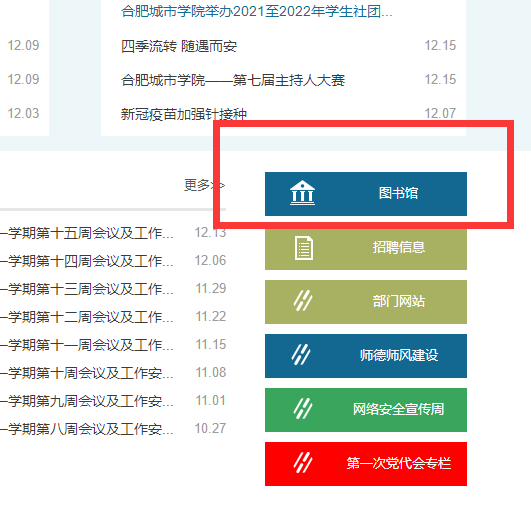Open the 第十五周会议及工作 schedule link
This screenshot has height=524, width=531.
87,233
